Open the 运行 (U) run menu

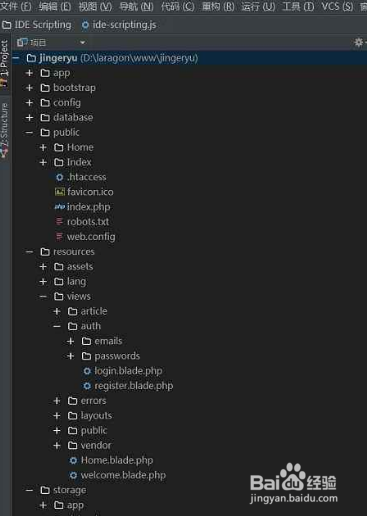coord(258,6)
